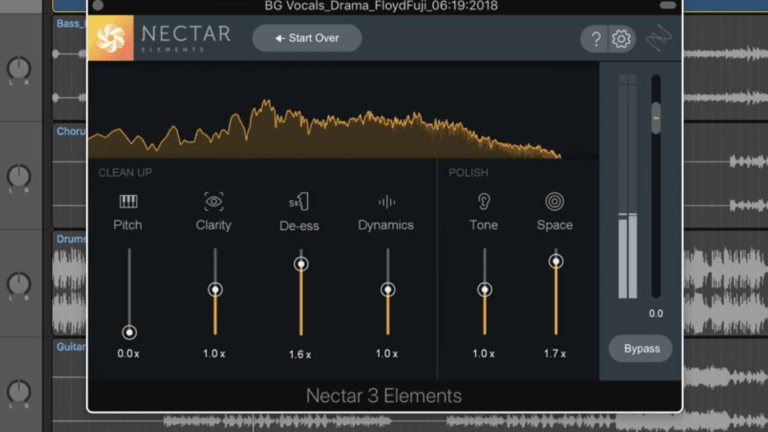
Task: Click the Drums track pan knob
Action: pyautogui.click(x=19, y=284)
